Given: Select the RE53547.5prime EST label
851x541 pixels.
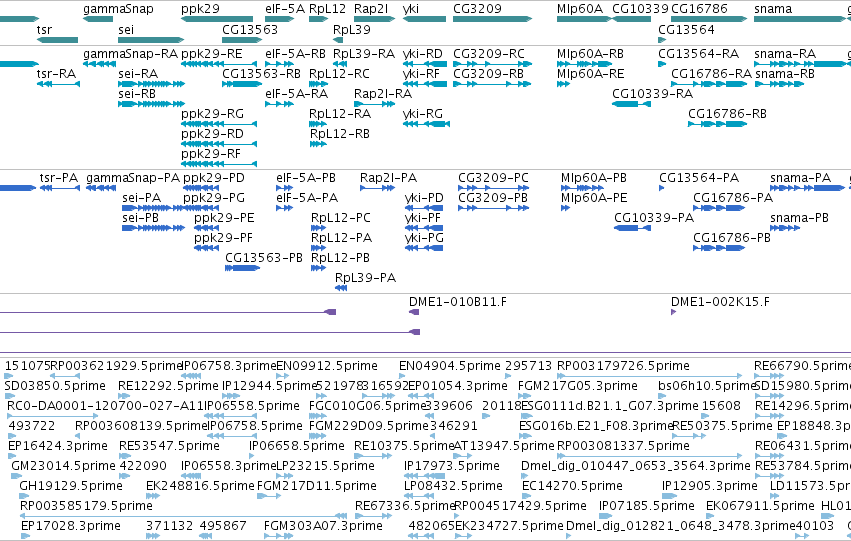Looking at the screenshot, I should tap(169, 446).
